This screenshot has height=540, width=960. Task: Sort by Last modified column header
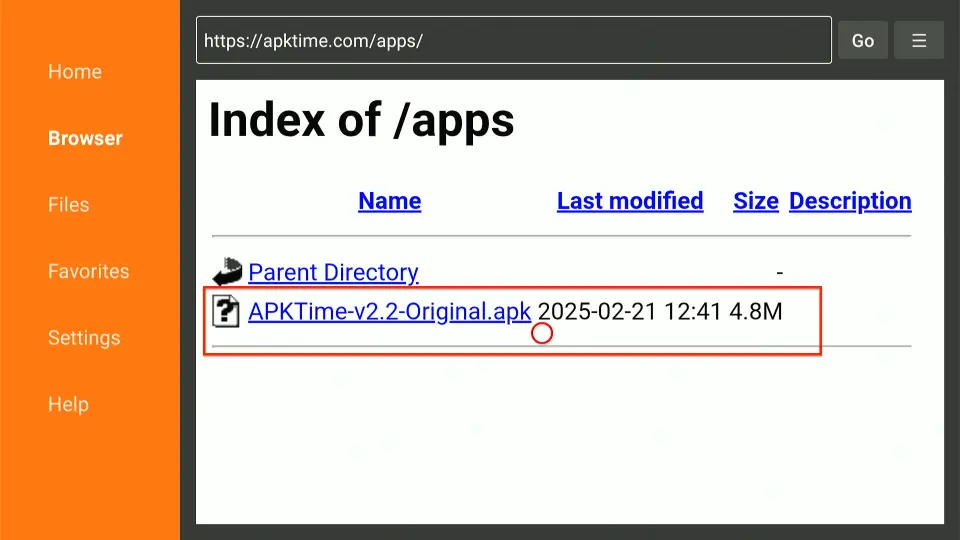(630, 201)
